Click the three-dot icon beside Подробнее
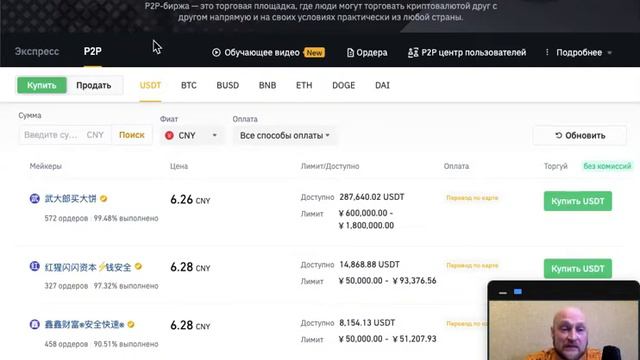640x360 pixels. pyautogui.click(x=547, y=52)
